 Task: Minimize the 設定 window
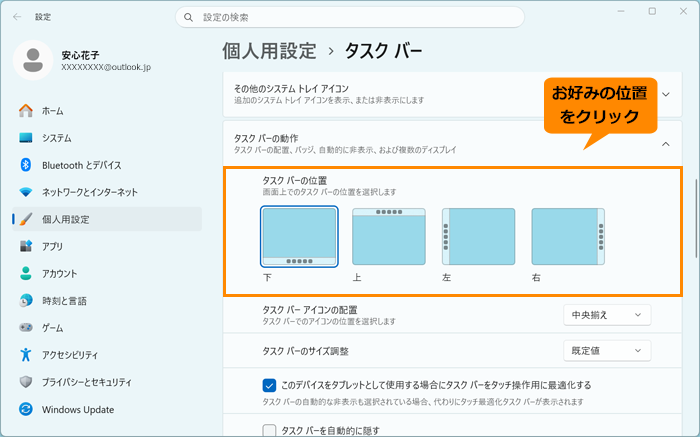click(621, 12)
